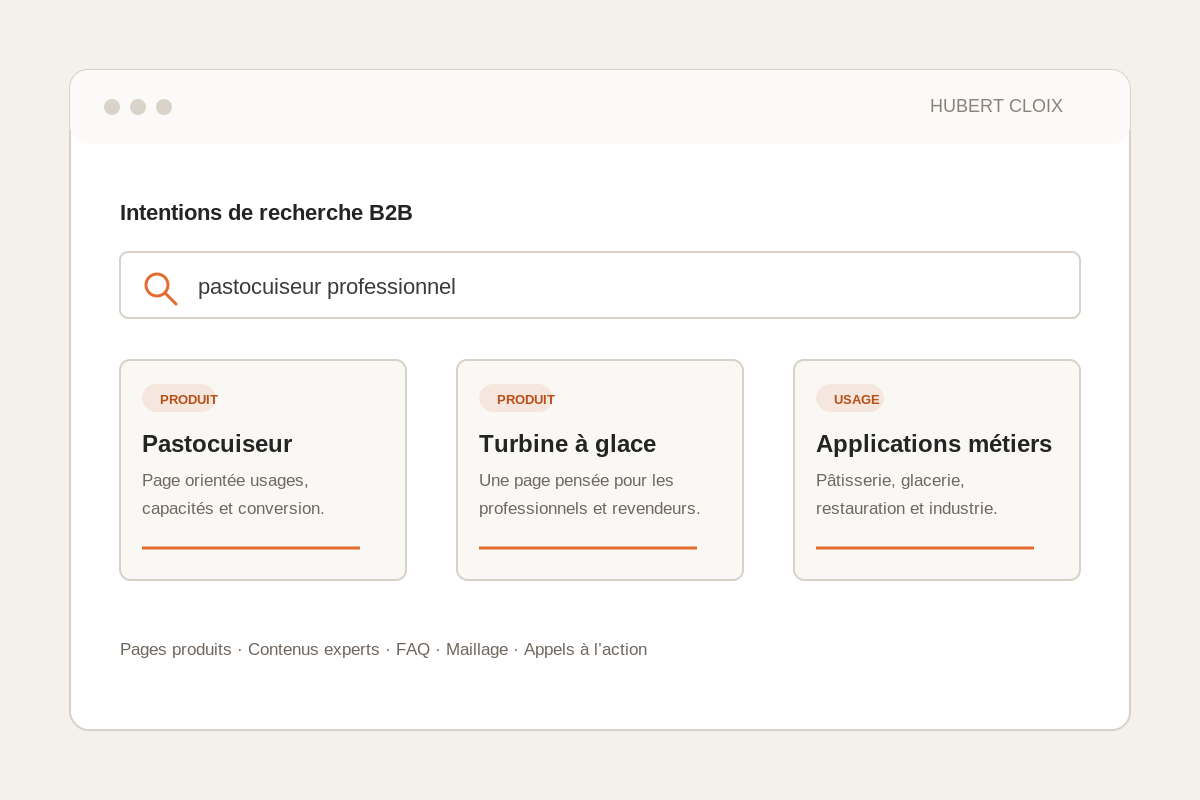Click 'Maillage' in the footer line
Screen dimensions: 1200x800
click(x=477, y=649)
